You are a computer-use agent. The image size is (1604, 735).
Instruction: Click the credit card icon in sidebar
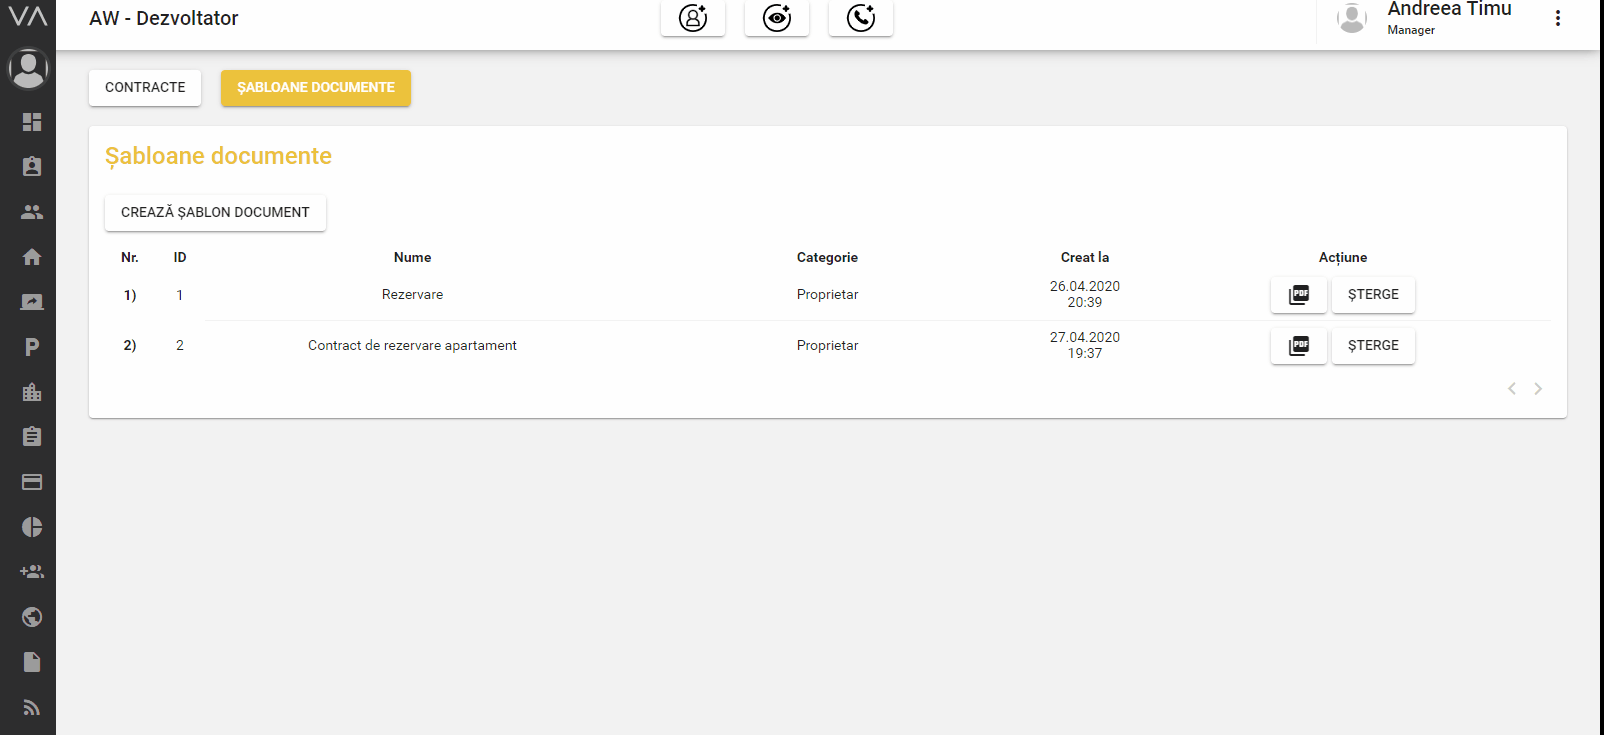[x=32, y=482]
